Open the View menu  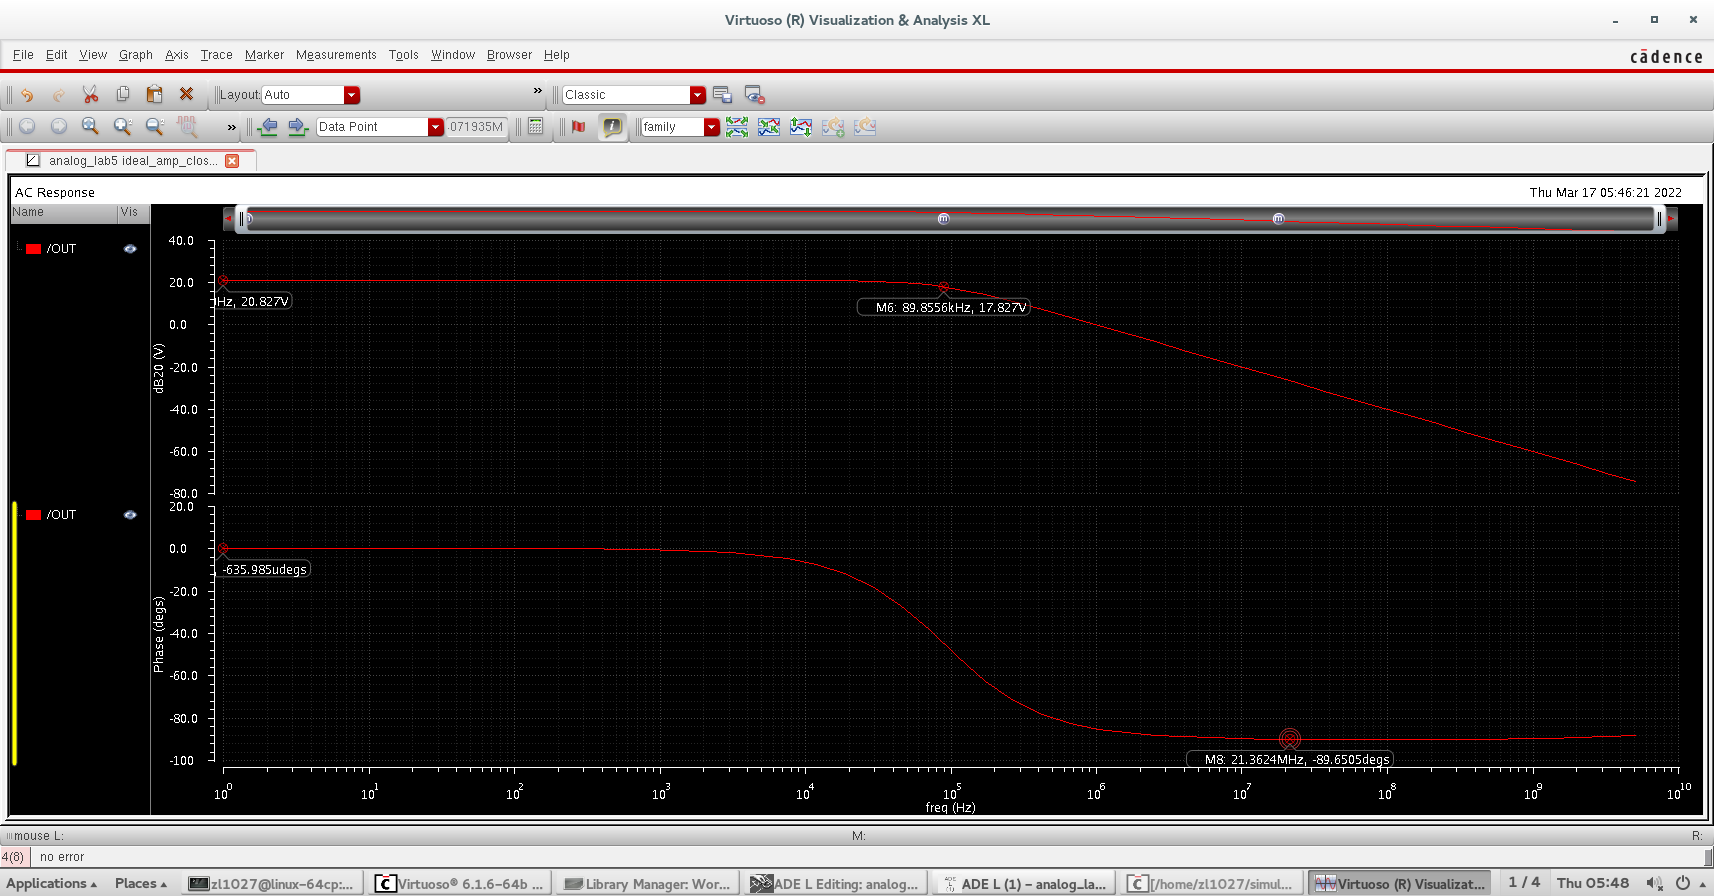(x=93, y=55)
